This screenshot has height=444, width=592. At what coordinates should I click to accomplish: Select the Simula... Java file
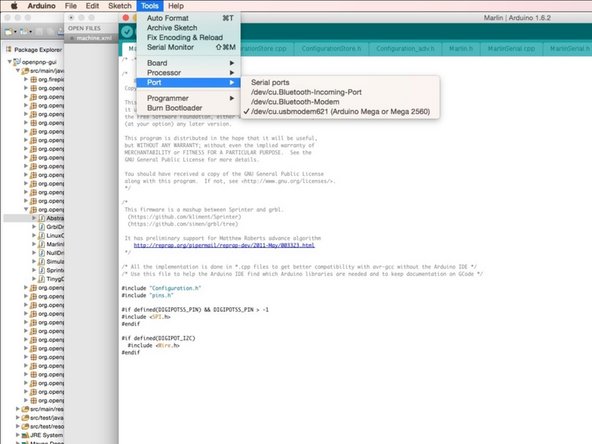[x=55, y=262]
